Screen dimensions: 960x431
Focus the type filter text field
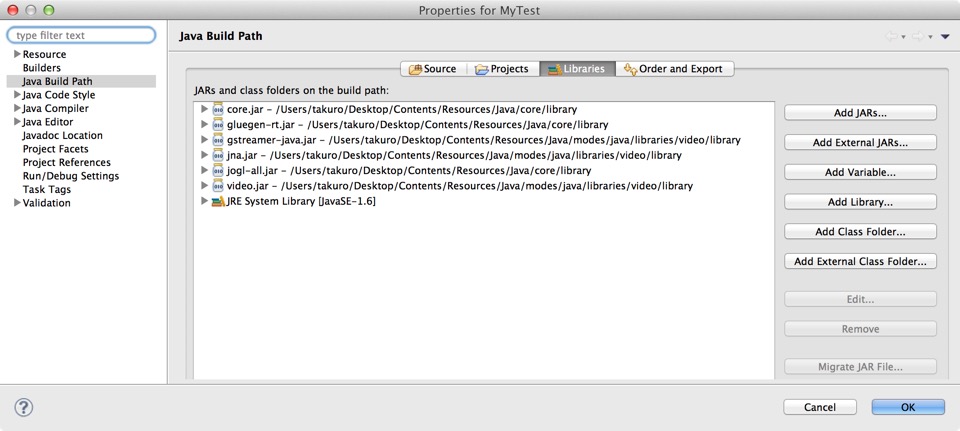tap(82, 35)
